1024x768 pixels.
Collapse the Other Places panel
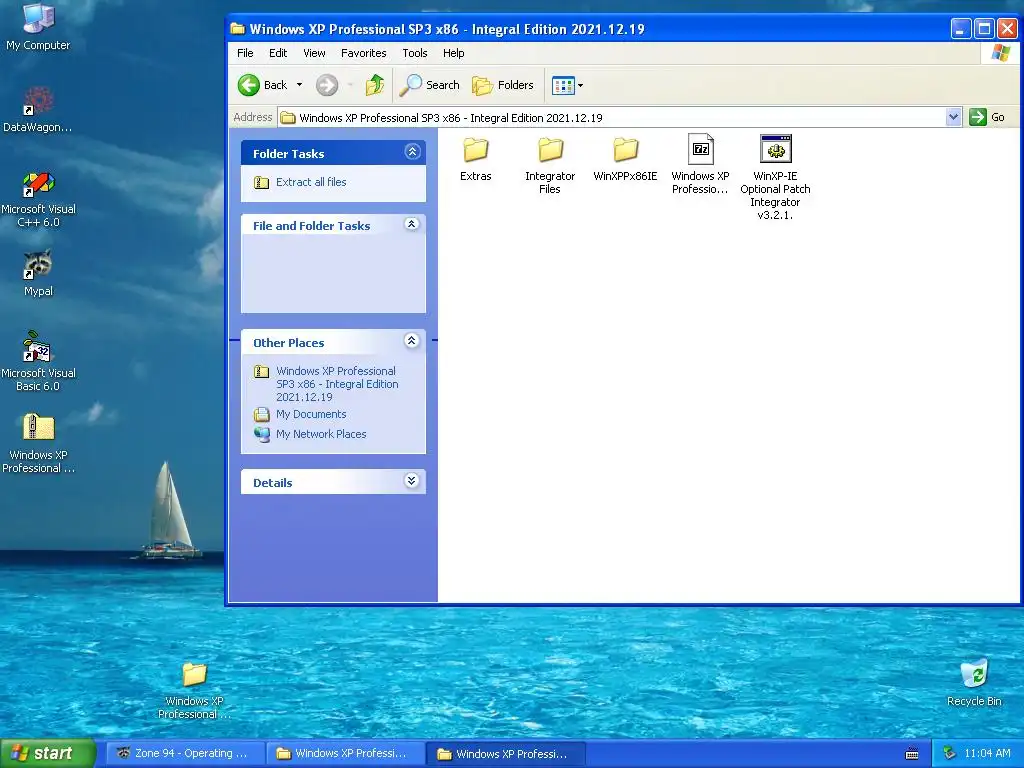(411, 341)
